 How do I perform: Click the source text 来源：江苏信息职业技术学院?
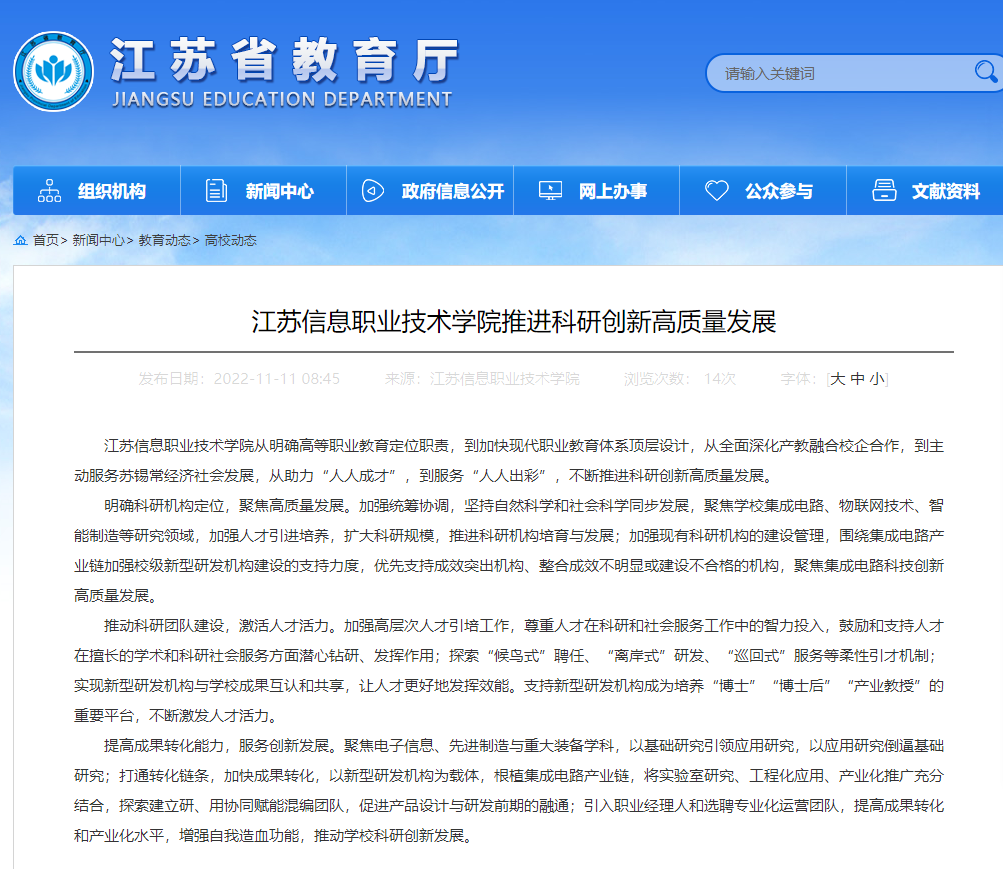482,379
